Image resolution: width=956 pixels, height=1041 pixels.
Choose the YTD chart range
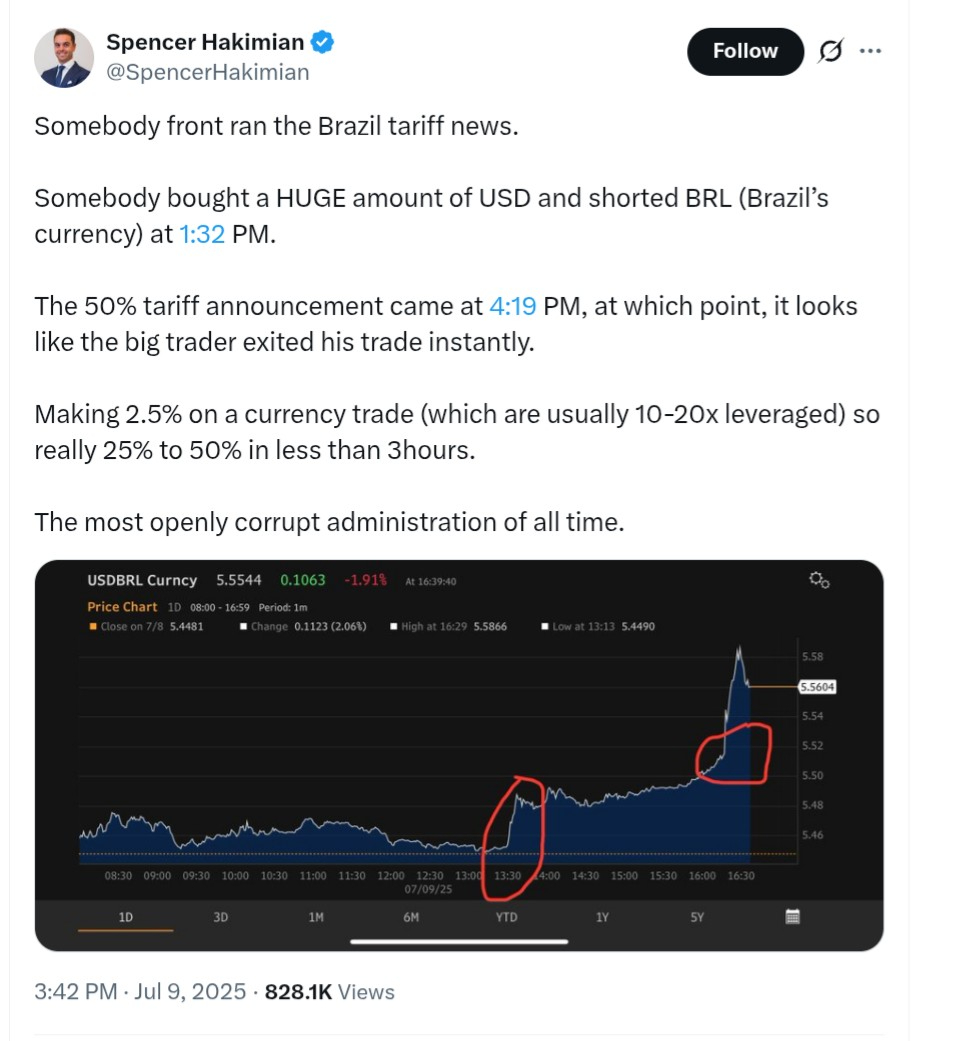click(x=506, y=916)
